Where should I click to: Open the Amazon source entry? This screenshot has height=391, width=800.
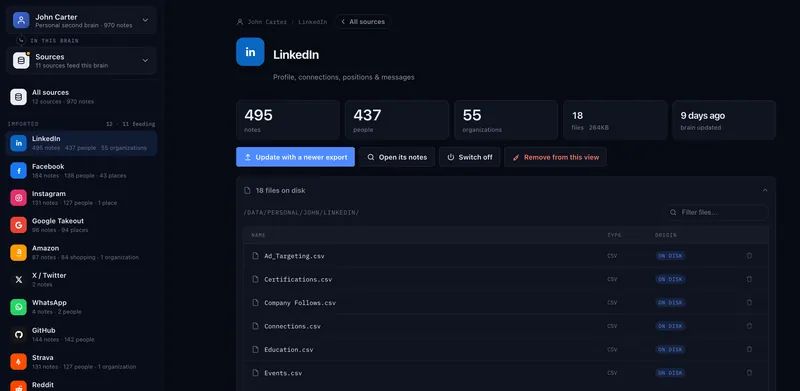[x=82, y=252]
